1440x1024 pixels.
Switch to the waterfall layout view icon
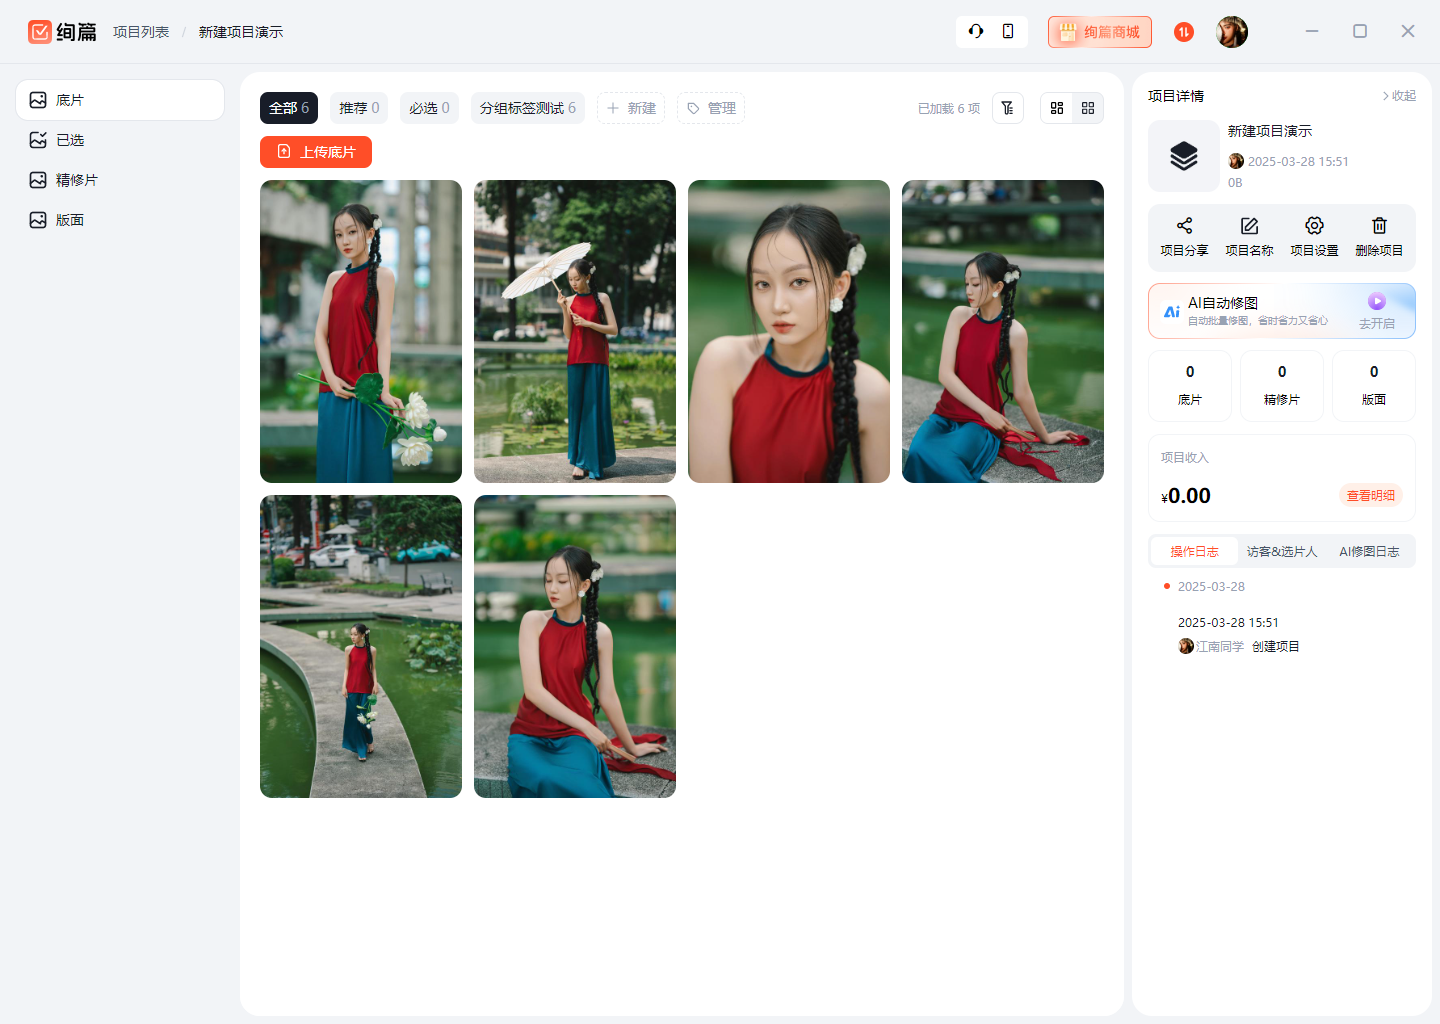[1057, 108]
